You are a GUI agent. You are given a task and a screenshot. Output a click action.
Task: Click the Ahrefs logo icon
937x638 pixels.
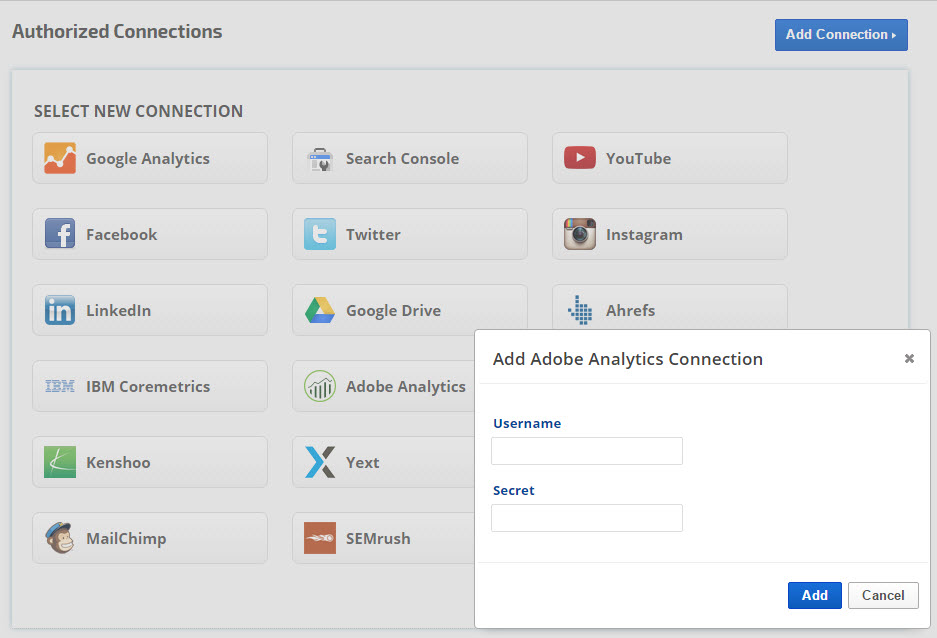click(580, 310)
